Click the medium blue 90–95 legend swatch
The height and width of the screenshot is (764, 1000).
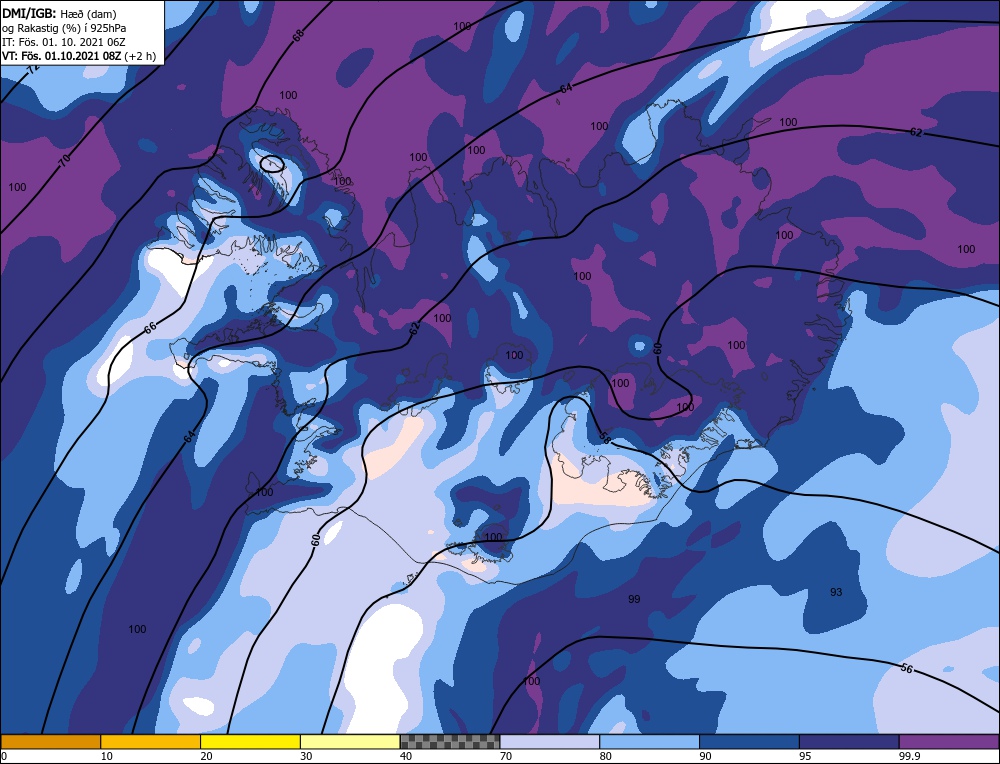coord(749,742)
